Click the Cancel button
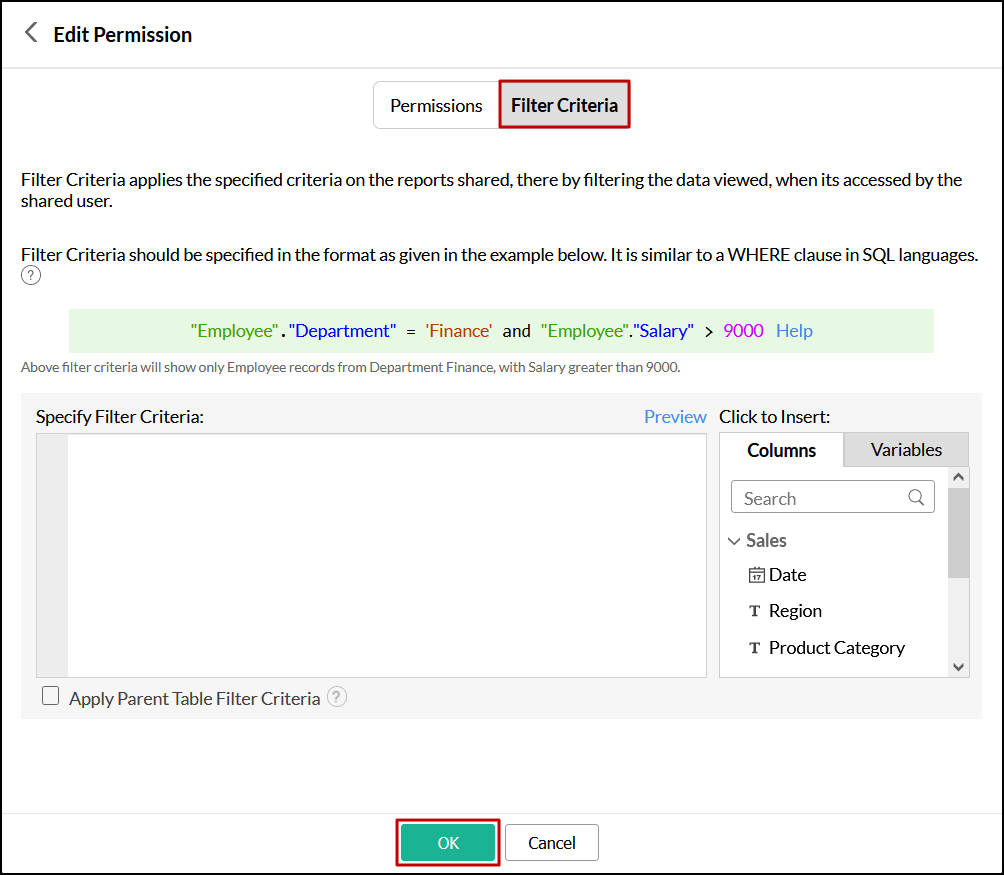Image resolution: width=1004 pixels, height=875 pixels. pos(551,843)
